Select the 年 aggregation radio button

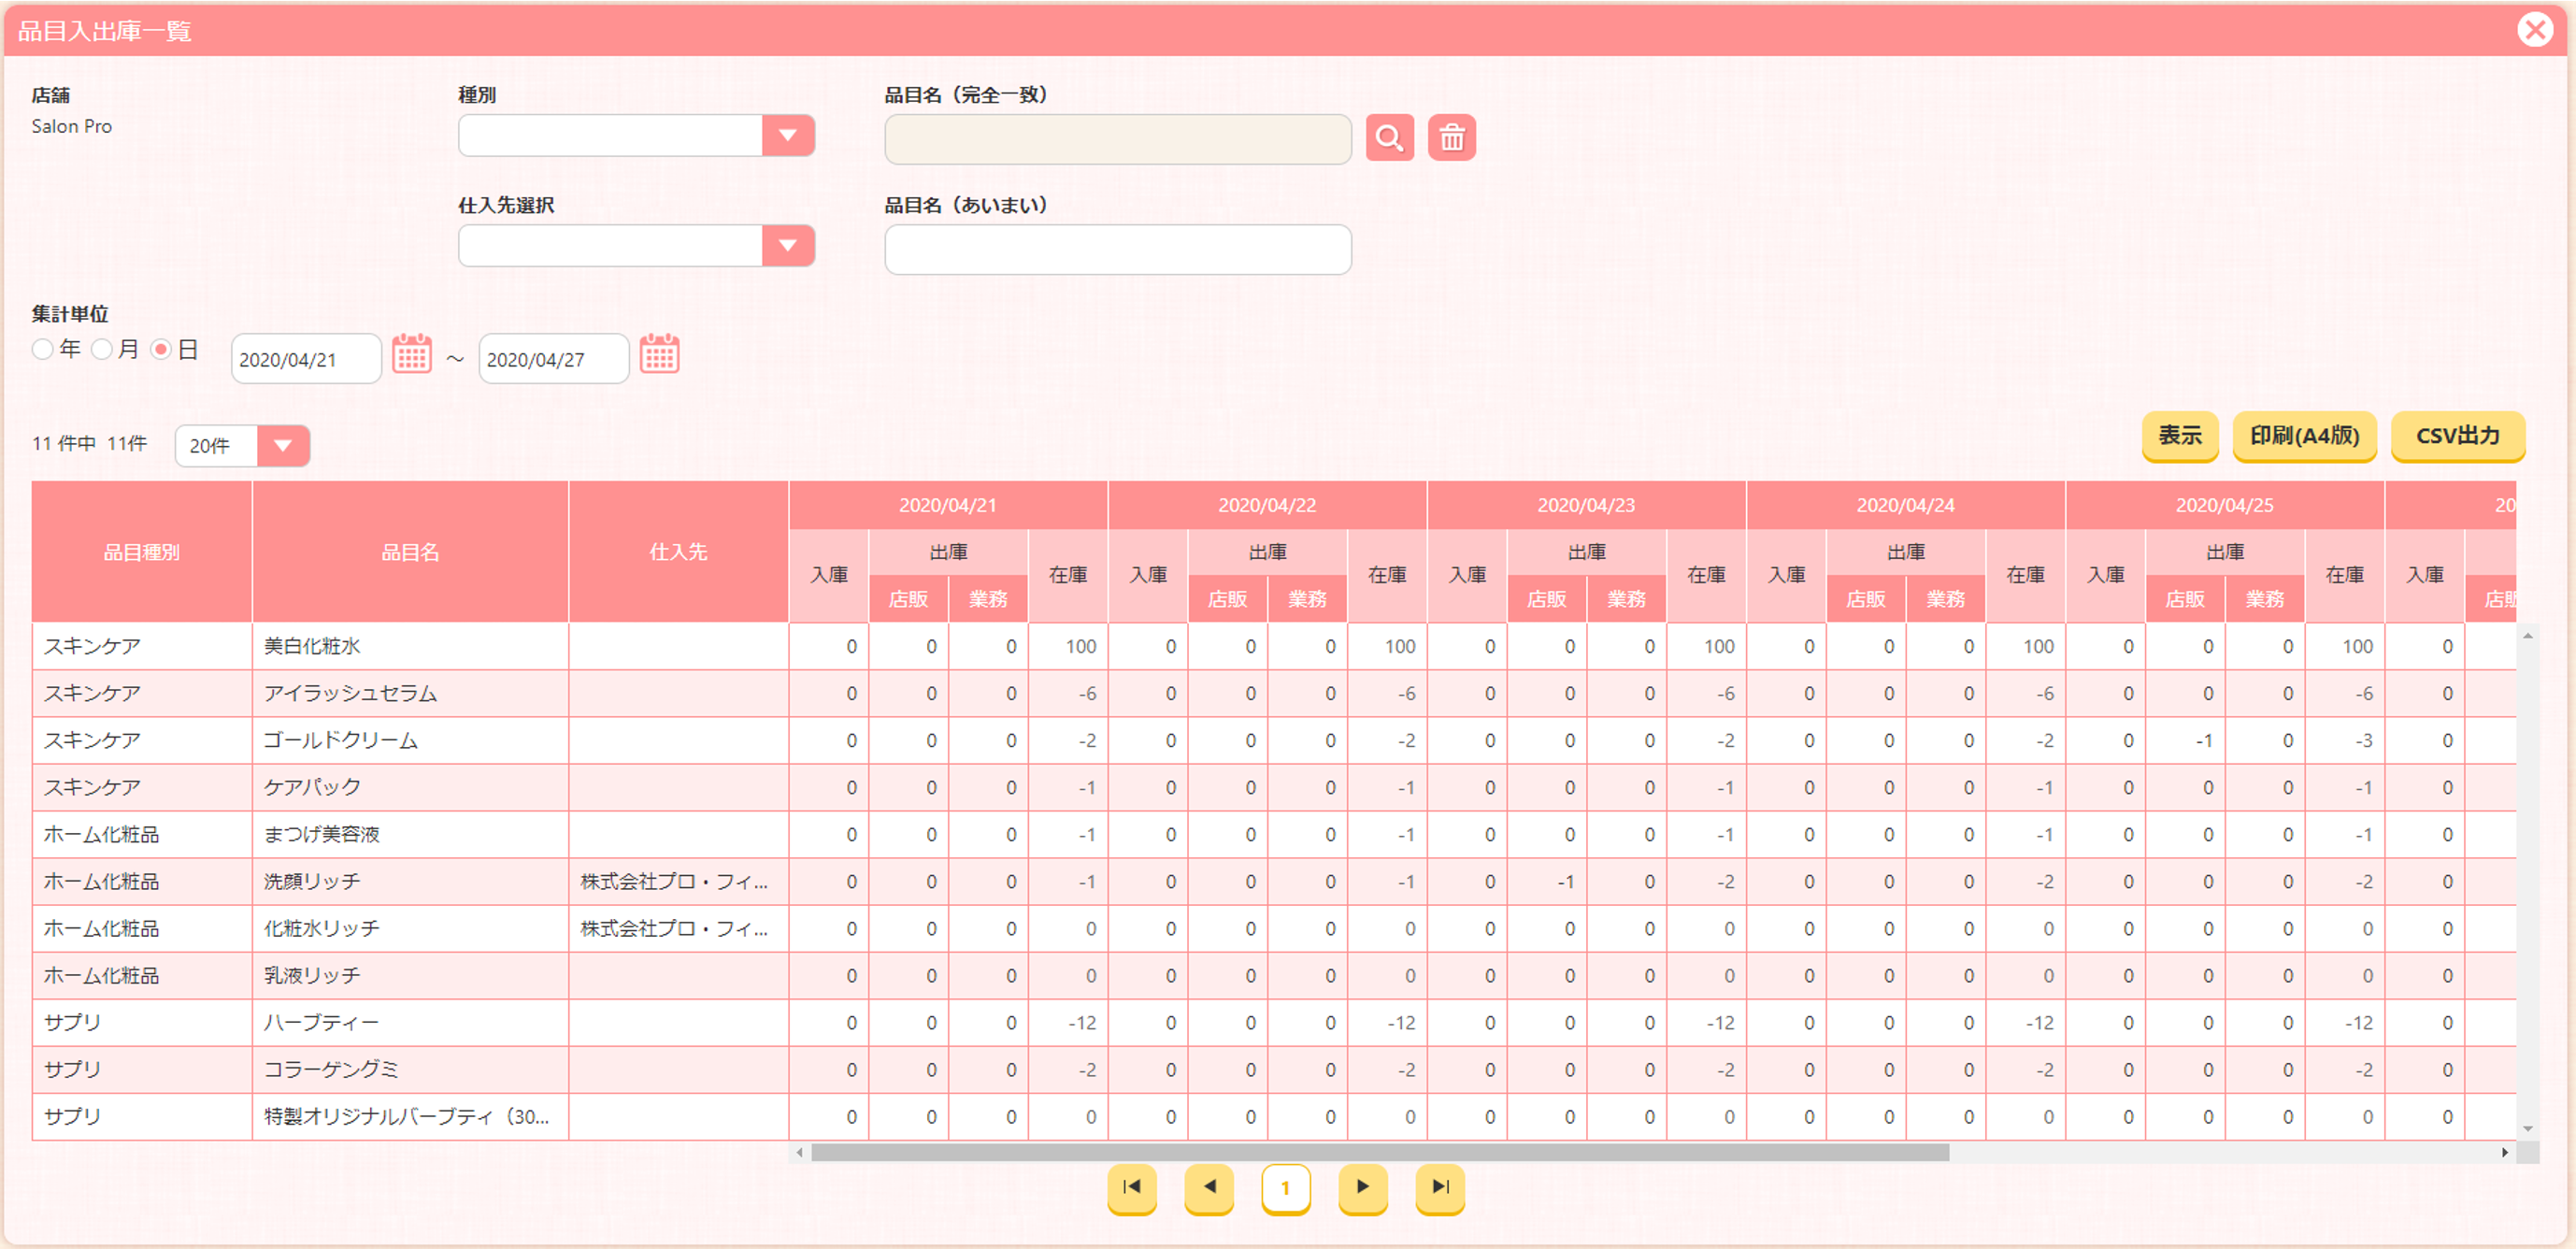[42, 350]
